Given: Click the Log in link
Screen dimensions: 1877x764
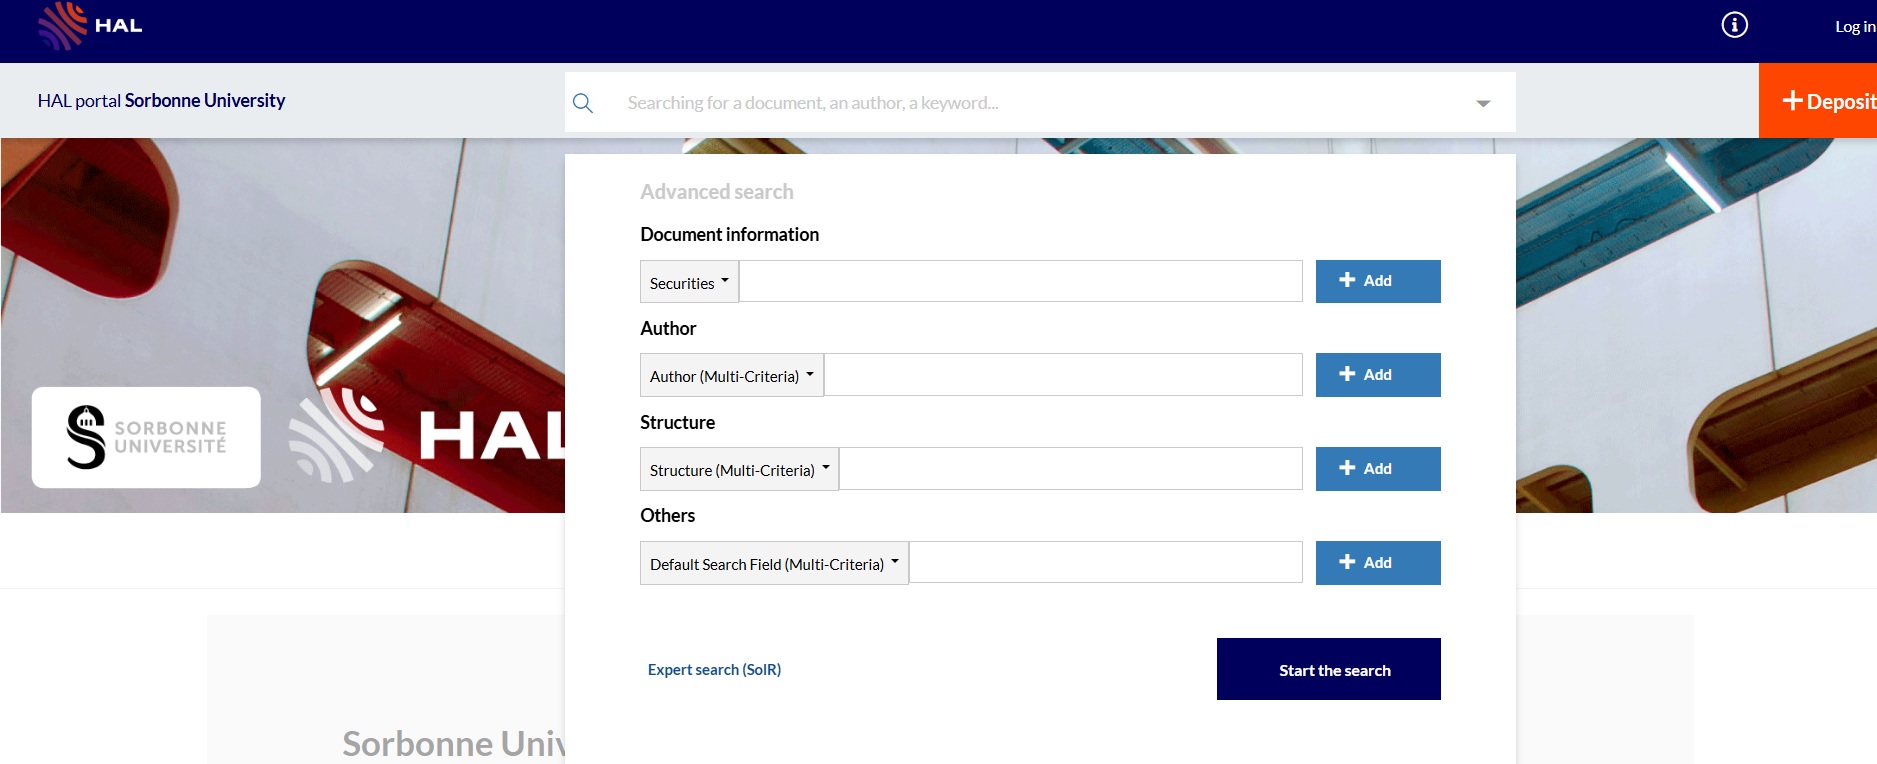Looking at the screenshot, I should pyautogui.click(x=1854, y=27).
